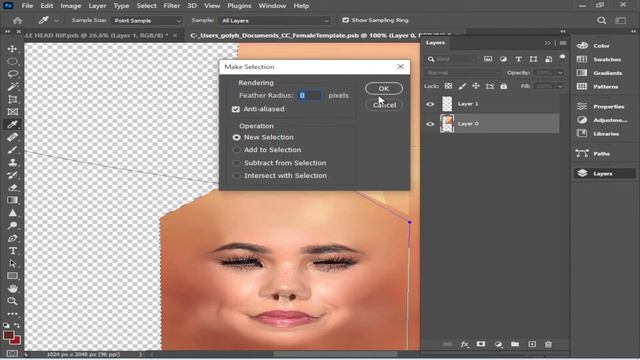Viewport: 640px width, 360px height.
Task: Select the Move tool
Action: pyautogui.click(x=12, y=49)
